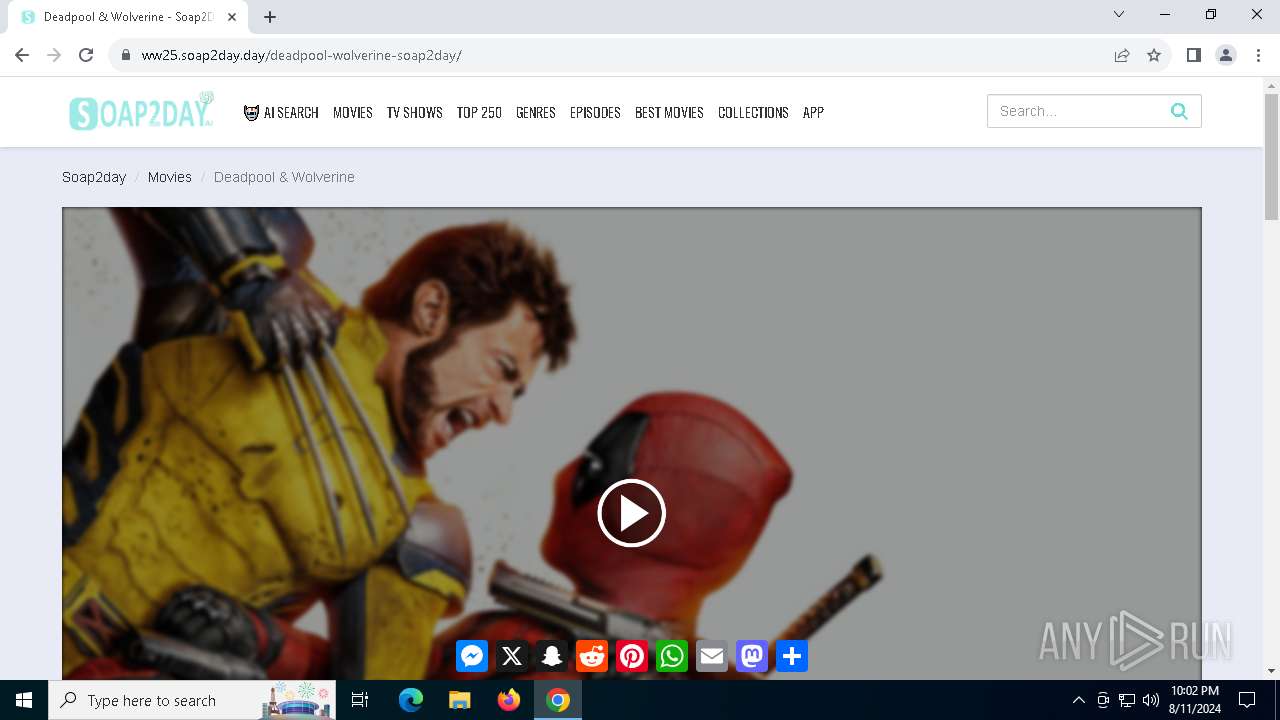The height and width of the screenshot is (720, 1280).
Task: Show hidden system tray icons
Action: [x=1078, y=700]
